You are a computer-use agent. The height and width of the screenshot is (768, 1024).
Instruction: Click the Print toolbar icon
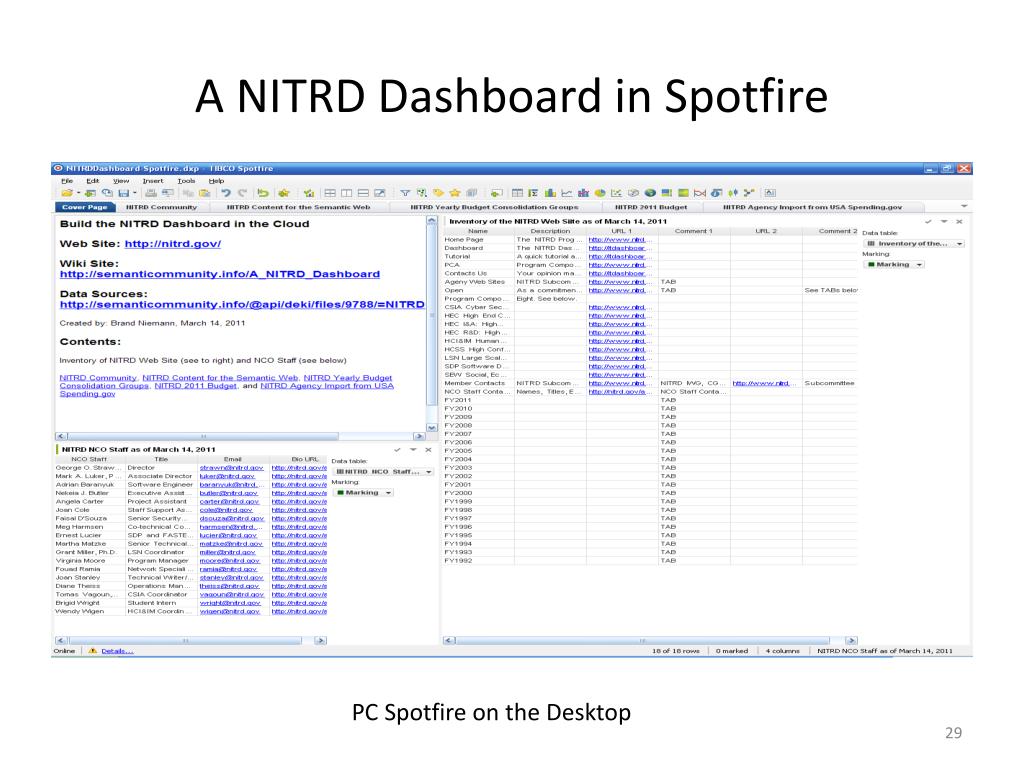pos(150,193)
